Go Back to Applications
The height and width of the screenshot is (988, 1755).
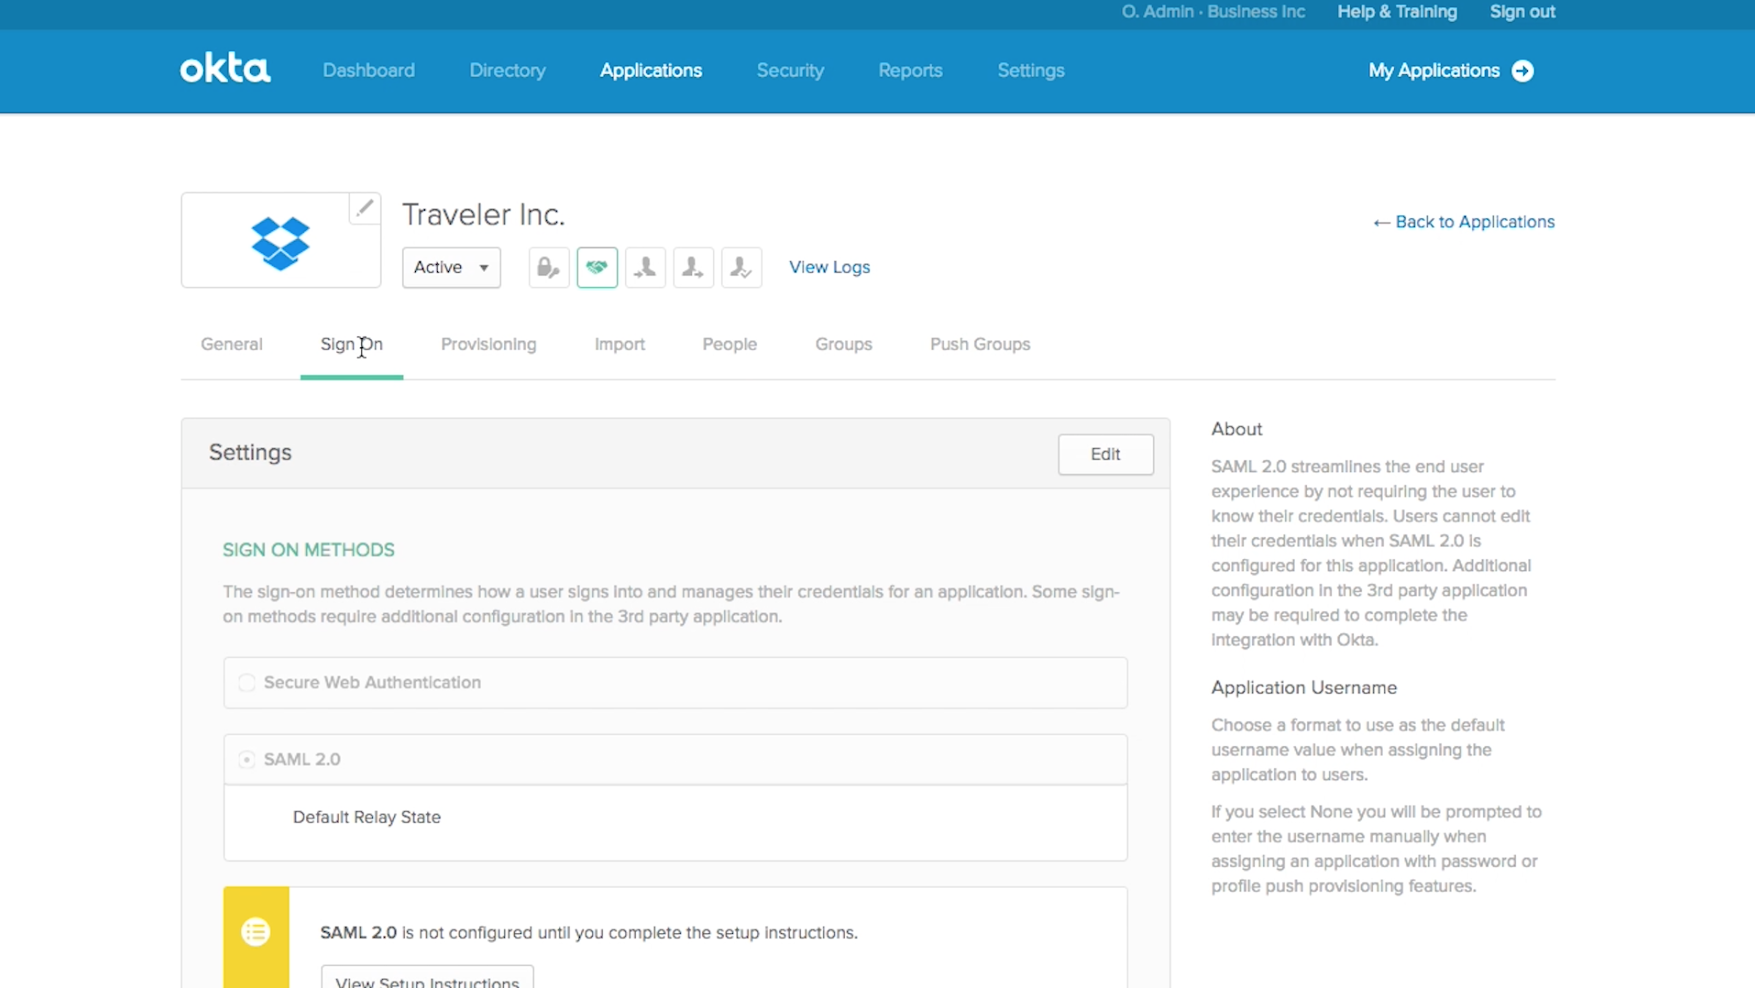point(1463,222)
